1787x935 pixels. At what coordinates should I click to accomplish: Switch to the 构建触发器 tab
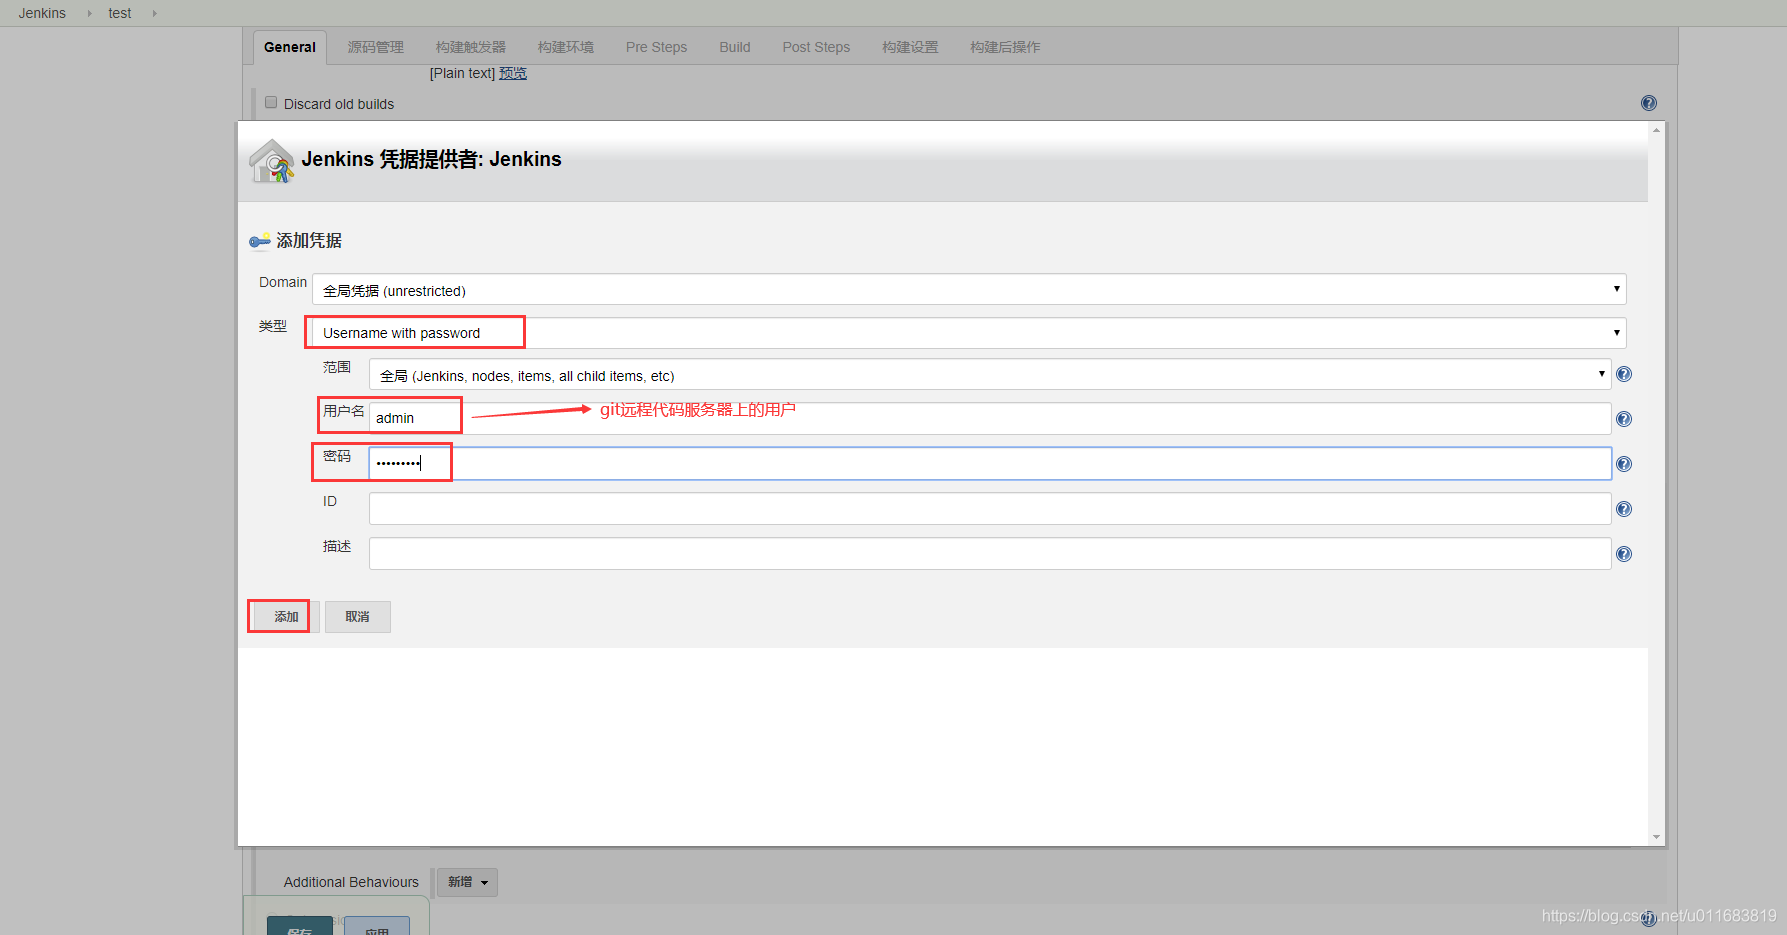pyautogui.click(x=471, y=47)
